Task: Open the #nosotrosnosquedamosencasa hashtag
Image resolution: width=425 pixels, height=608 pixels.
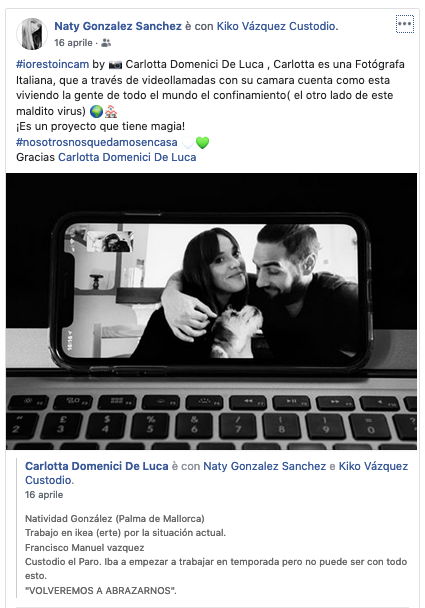Action: tap(97, 142)
